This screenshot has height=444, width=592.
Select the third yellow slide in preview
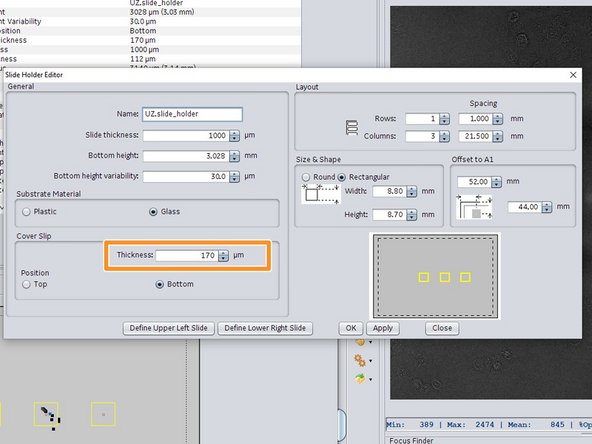465,278
